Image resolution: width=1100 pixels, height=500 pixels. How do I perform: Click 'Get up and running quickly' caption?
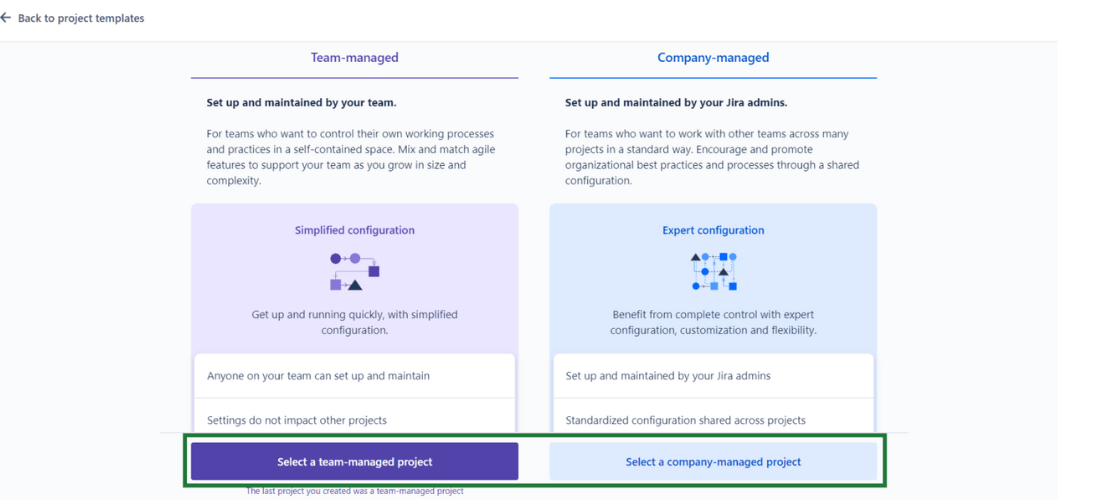pyautogui.click(x=354, y=322)
